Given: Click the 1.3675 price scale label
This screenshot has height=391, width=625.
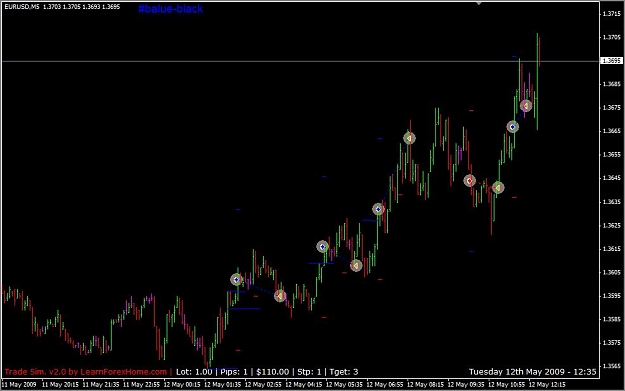Looking at the screenshot, I should point(611,108).
